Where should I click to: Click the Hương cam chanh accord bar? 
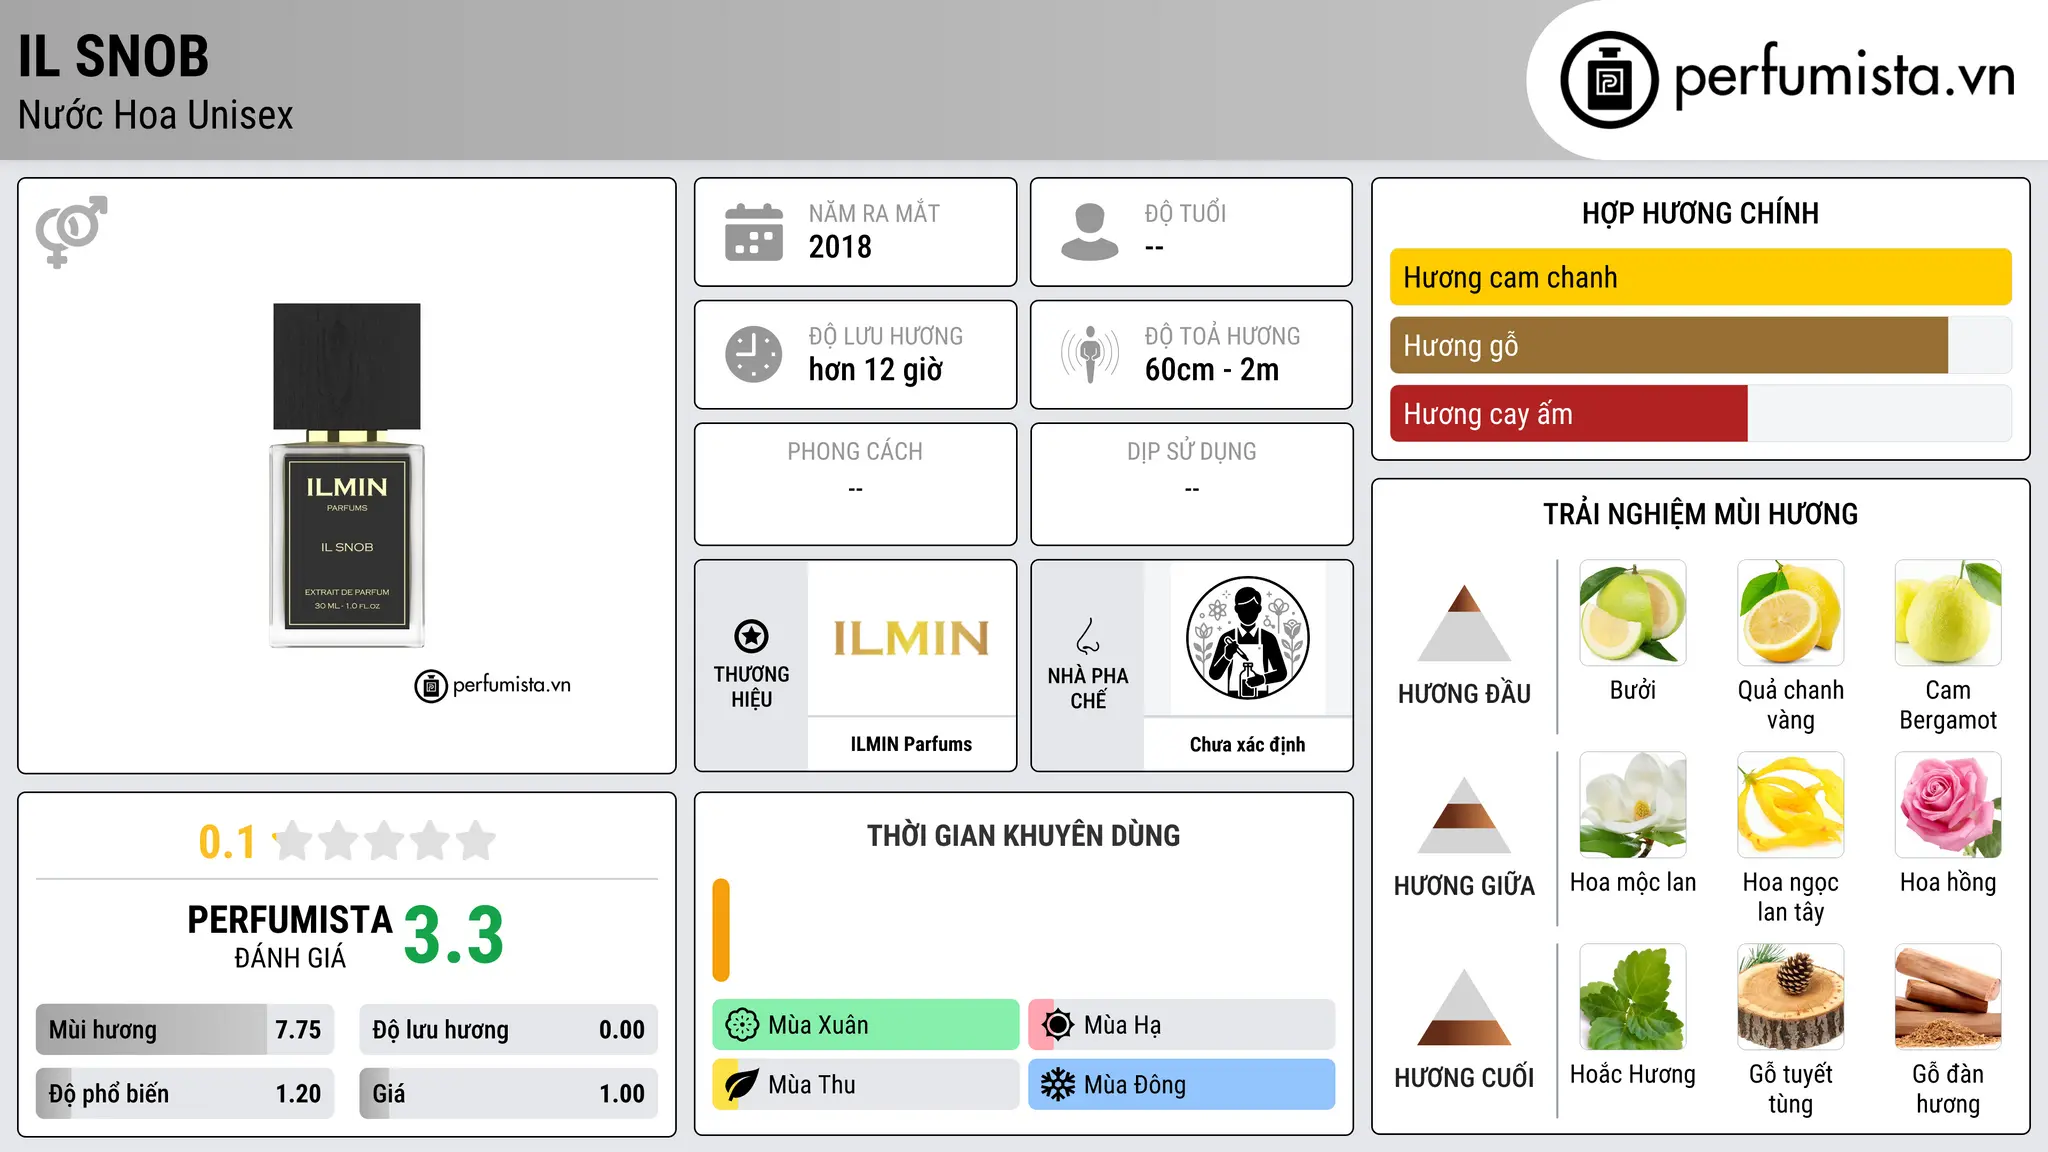pos(1700,277)
